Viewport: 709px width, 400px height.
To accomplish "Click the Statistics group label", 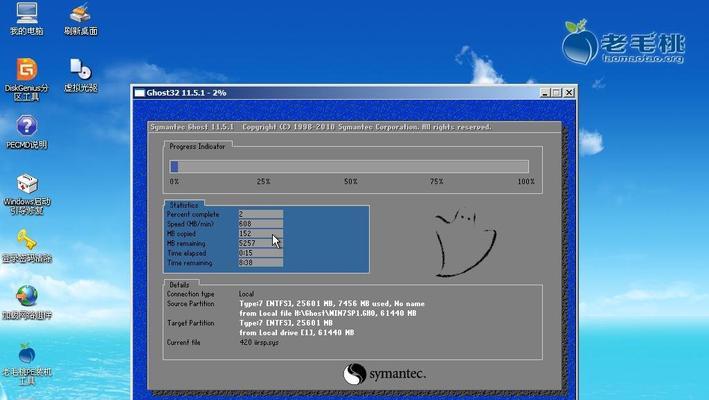I will click(184, 205).
